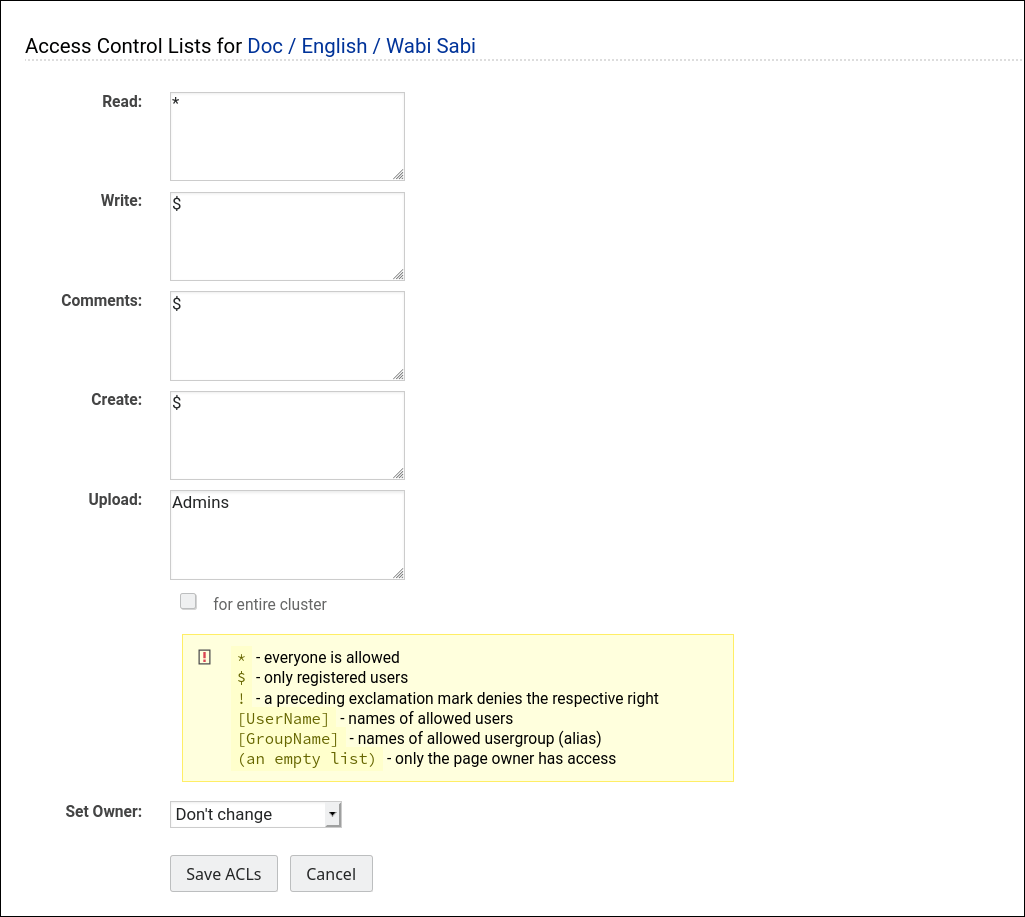Screen dimensions: 1025x917
Task: Click inside the Read permissions field
Action: [x=287, y=135]
